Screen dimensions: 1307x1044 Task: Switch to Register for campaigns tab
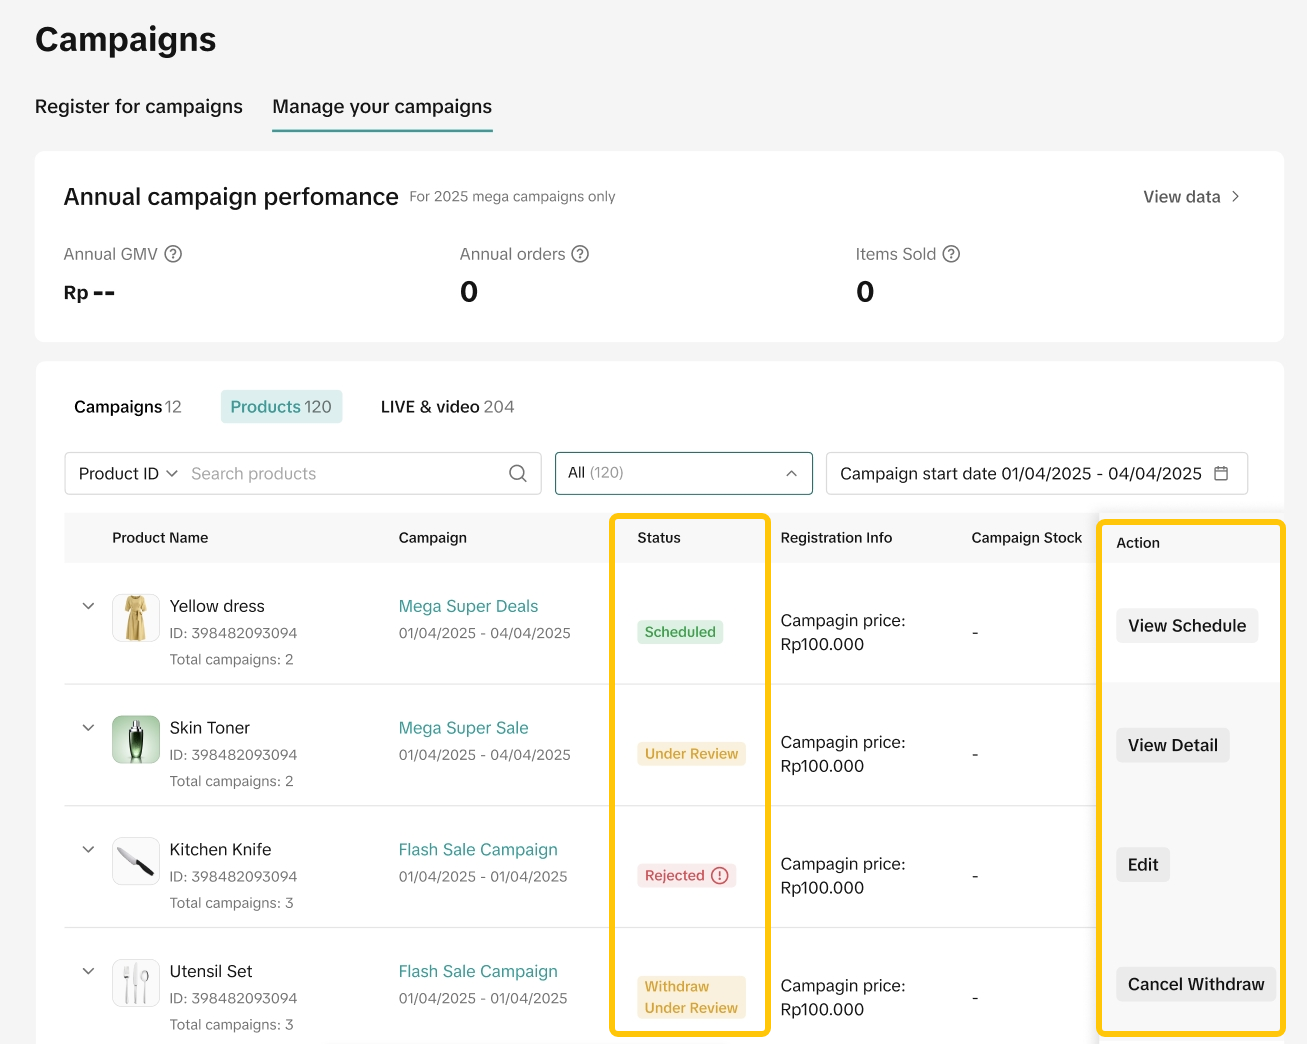[139, 107]
